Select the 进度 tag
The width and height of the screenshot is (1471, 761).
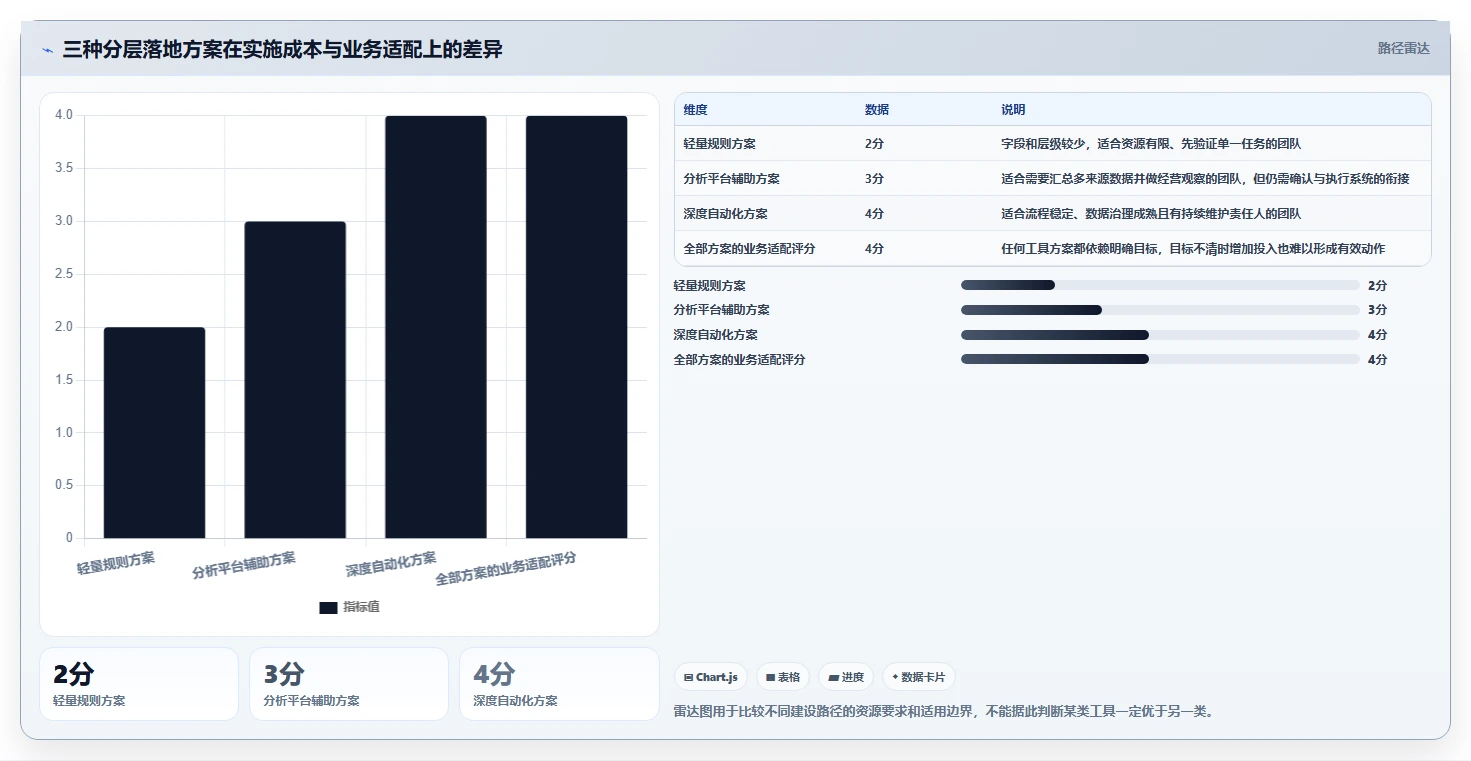(x=846, y=677)
